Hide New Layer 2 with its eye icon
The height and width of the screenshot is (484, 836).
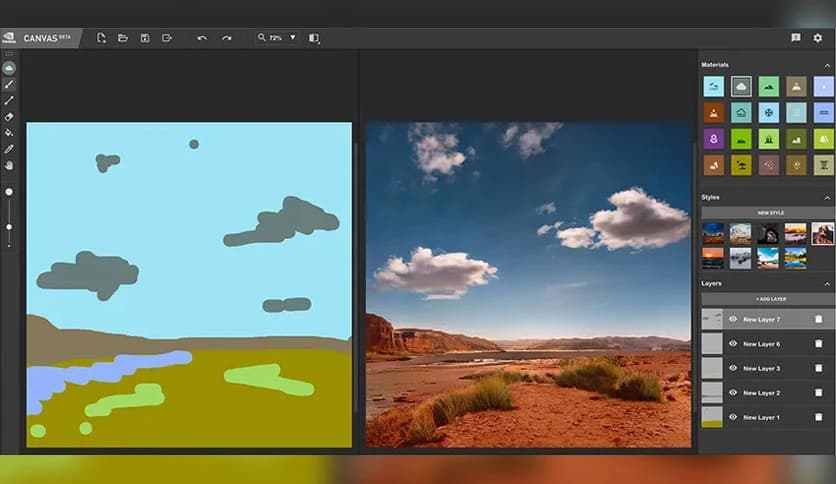click(733, 393)
